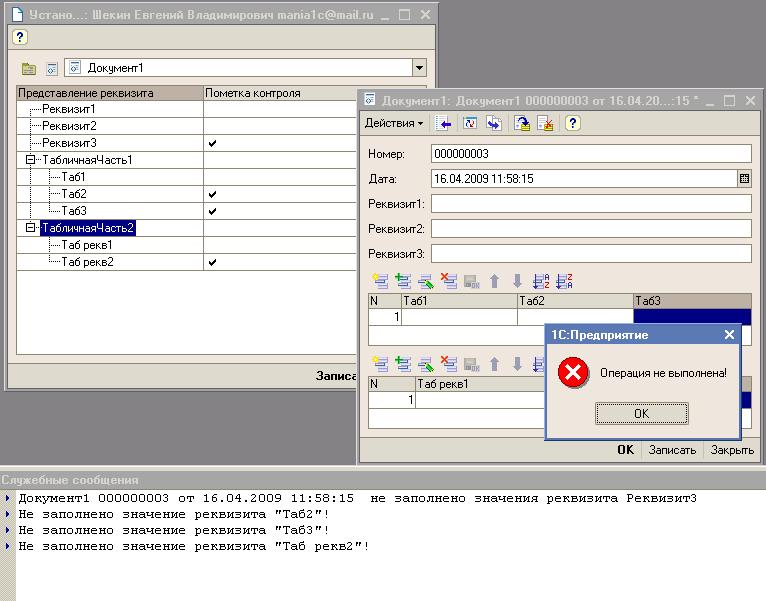Click message 'Не заполнено значение реквизита "Таб2"!'
The height and width of the screenshot is (601, 766).
point(174,515)
